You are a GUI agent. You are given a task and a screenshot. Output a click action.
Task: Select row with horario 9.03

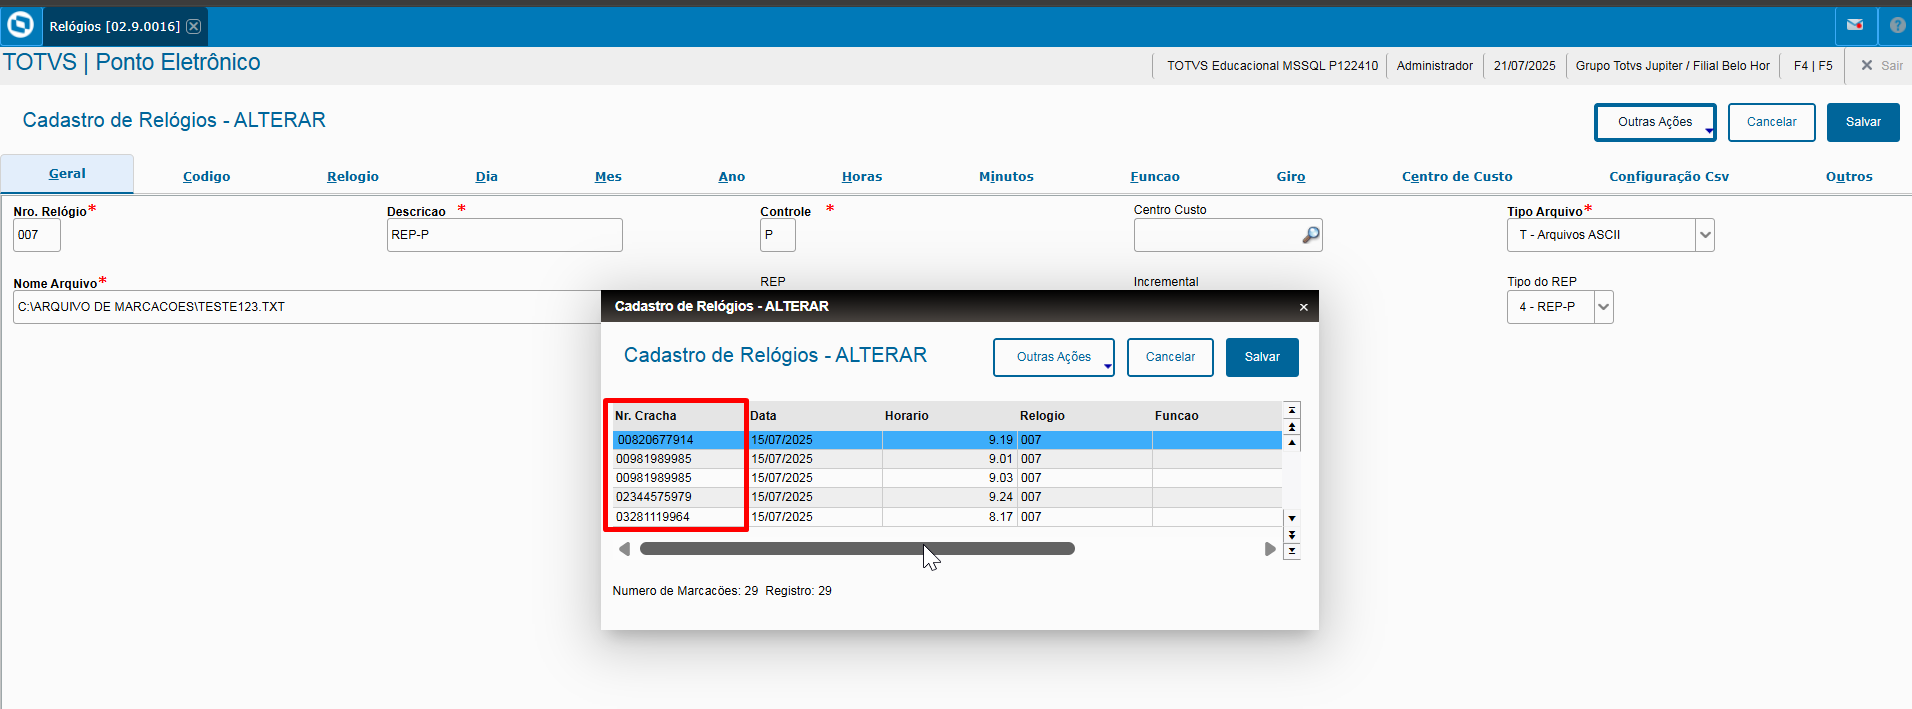pos(947,478)
